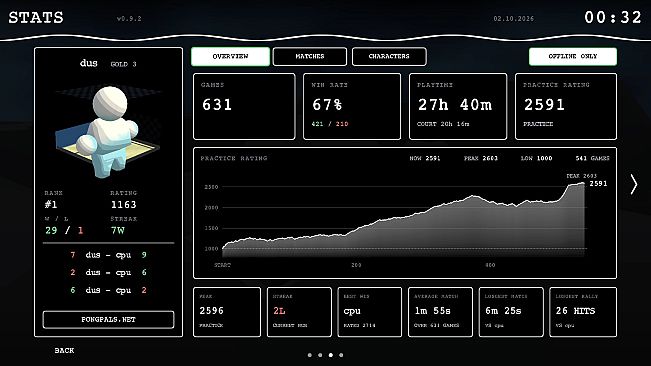Image resolution: width=651 pixels, height=366 pixels.
Task: Click the 2591 end value on the graph
Action: click(598, 183)
